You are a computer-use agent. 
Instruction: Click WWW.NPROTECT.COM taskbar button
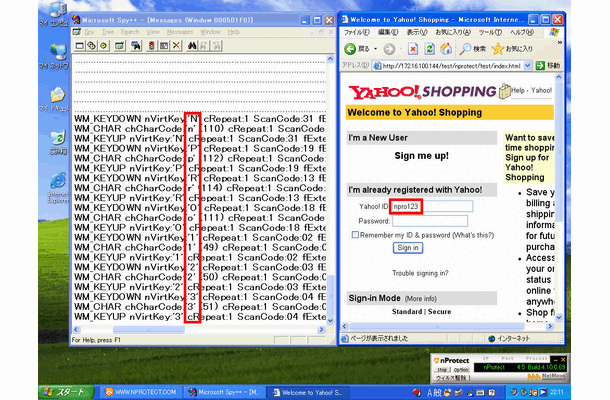pos(140,392)
